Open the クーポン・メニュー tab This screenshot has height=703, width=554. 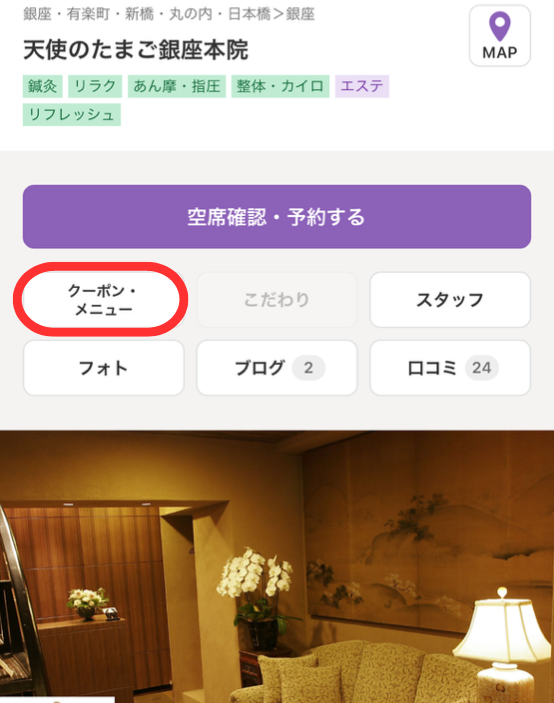[104, 299]
